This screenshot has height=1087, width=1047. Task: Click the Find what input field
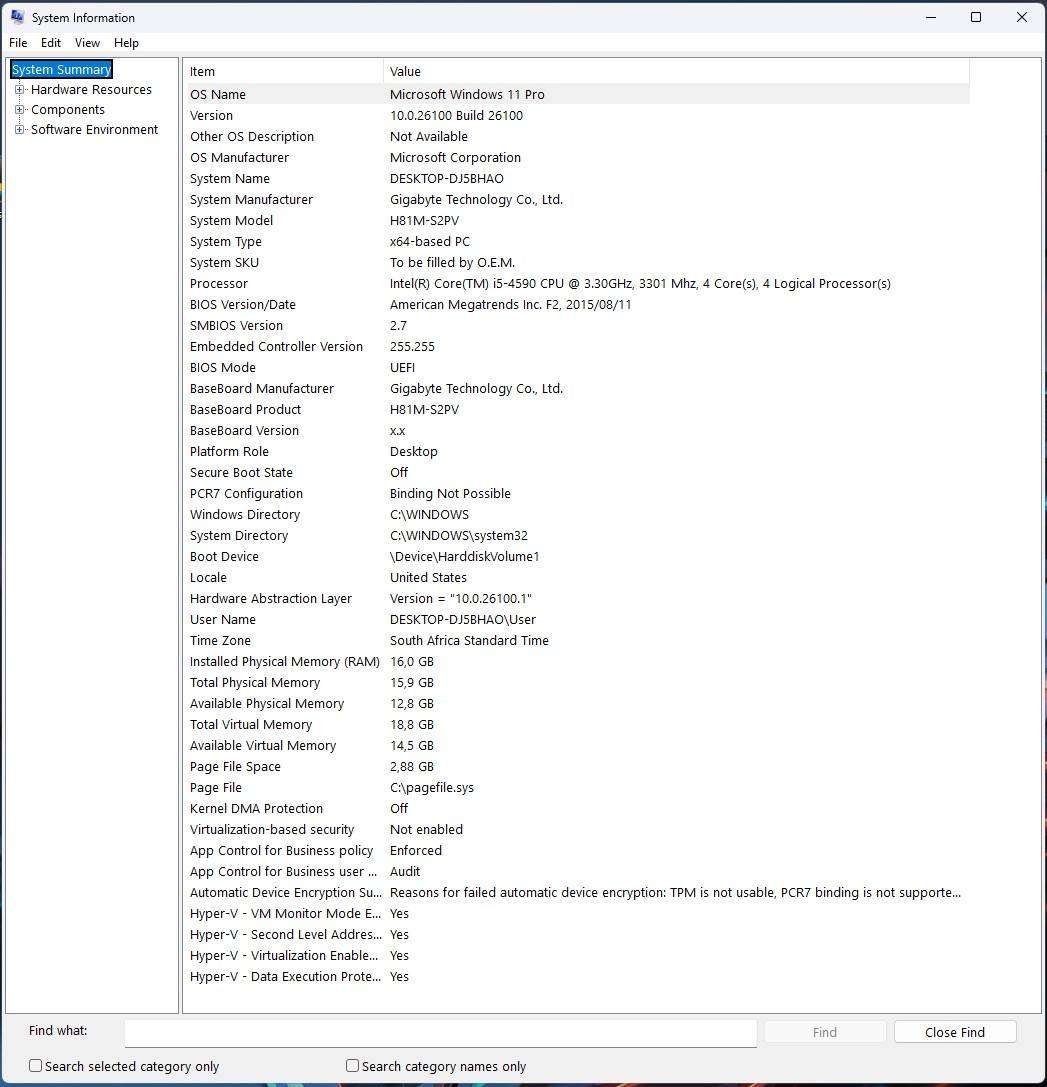(440, 1031)
